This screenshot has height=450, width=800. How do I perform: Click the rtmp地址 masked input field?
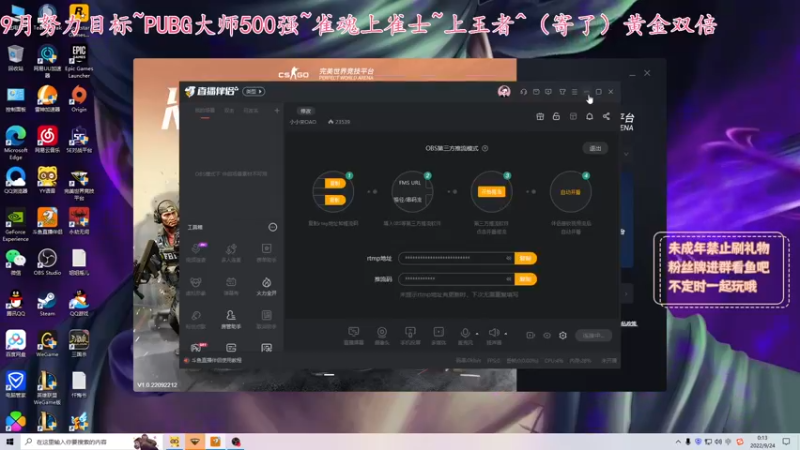(x=456, y=258)
